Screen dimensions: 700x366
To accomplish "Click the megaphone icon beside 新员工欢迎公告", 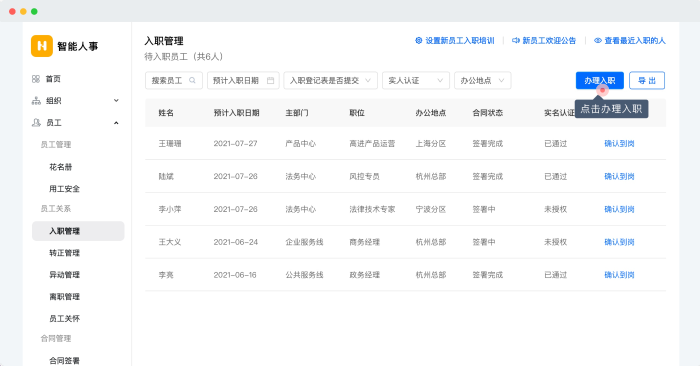I will pyautogui.click(x=516, y=41).
